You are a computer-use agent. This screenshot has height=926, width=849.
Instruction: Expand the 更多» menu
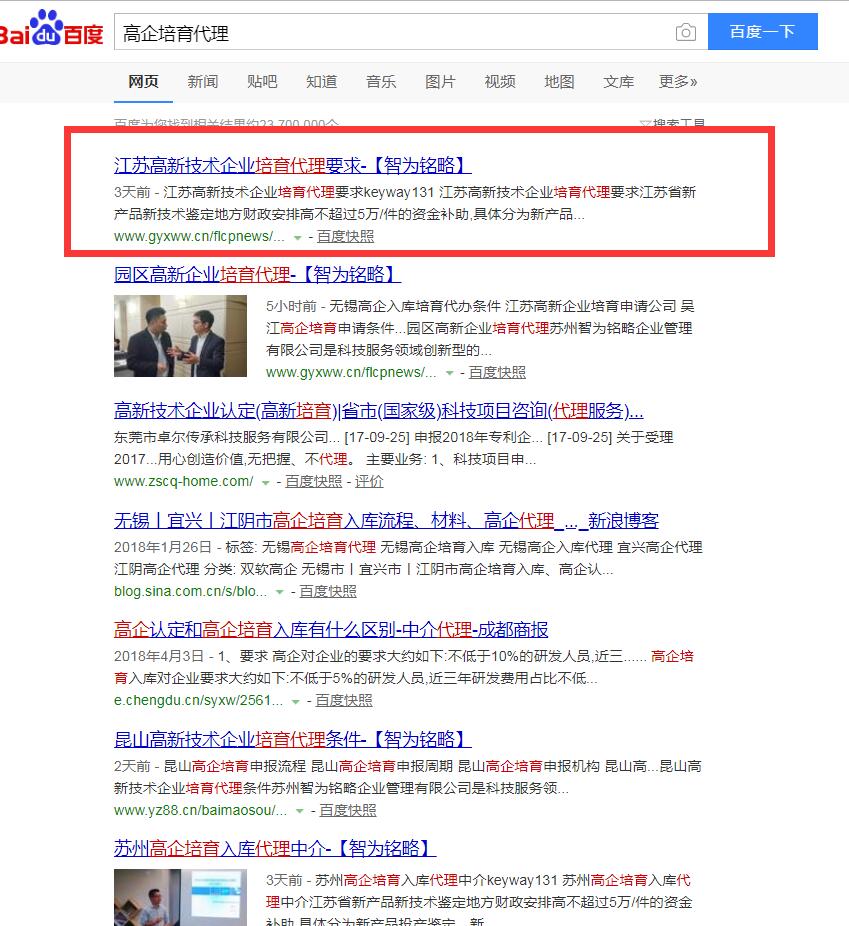pyautogui.click(x=678, y=82)
